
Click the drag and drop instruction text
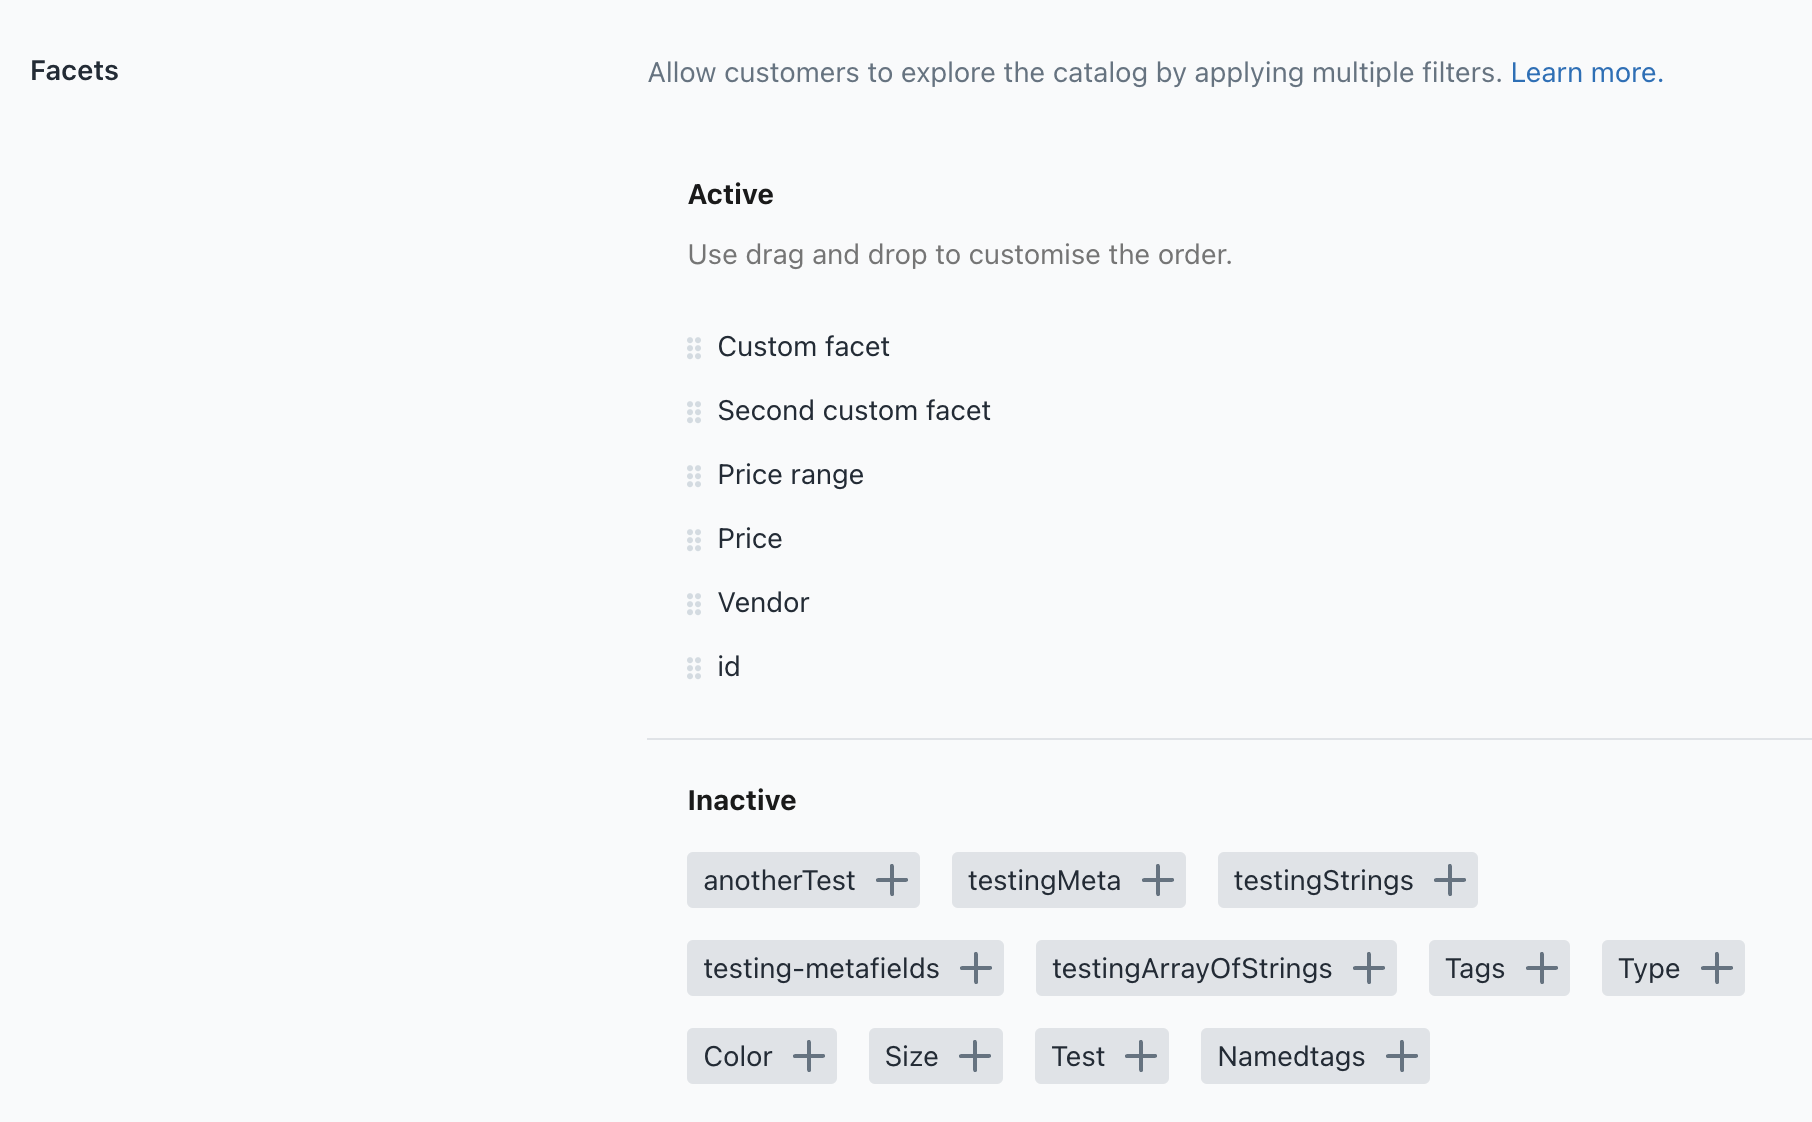pyautogui.click(x=960, y=255)
